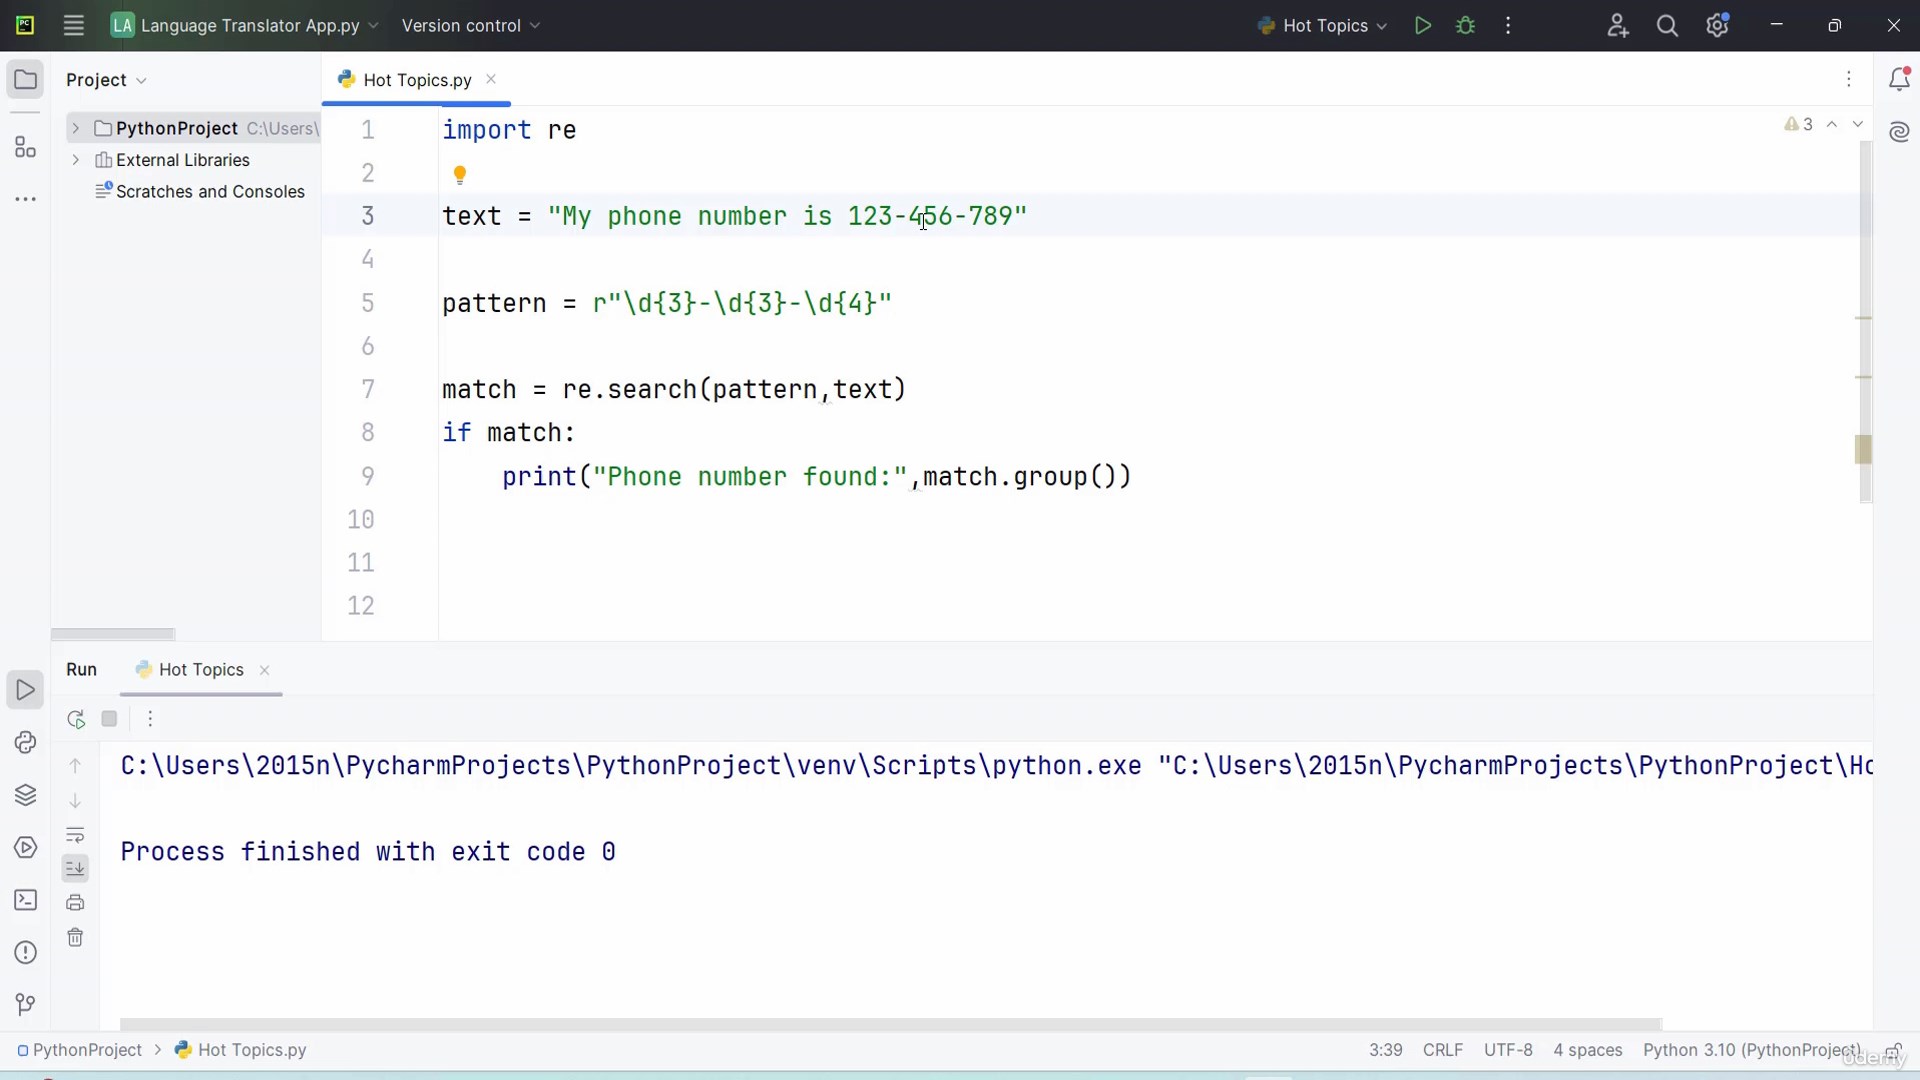This screenshot has height=1080, width=1920.
Task: Stop the running process button
Action: click(110, 719)
